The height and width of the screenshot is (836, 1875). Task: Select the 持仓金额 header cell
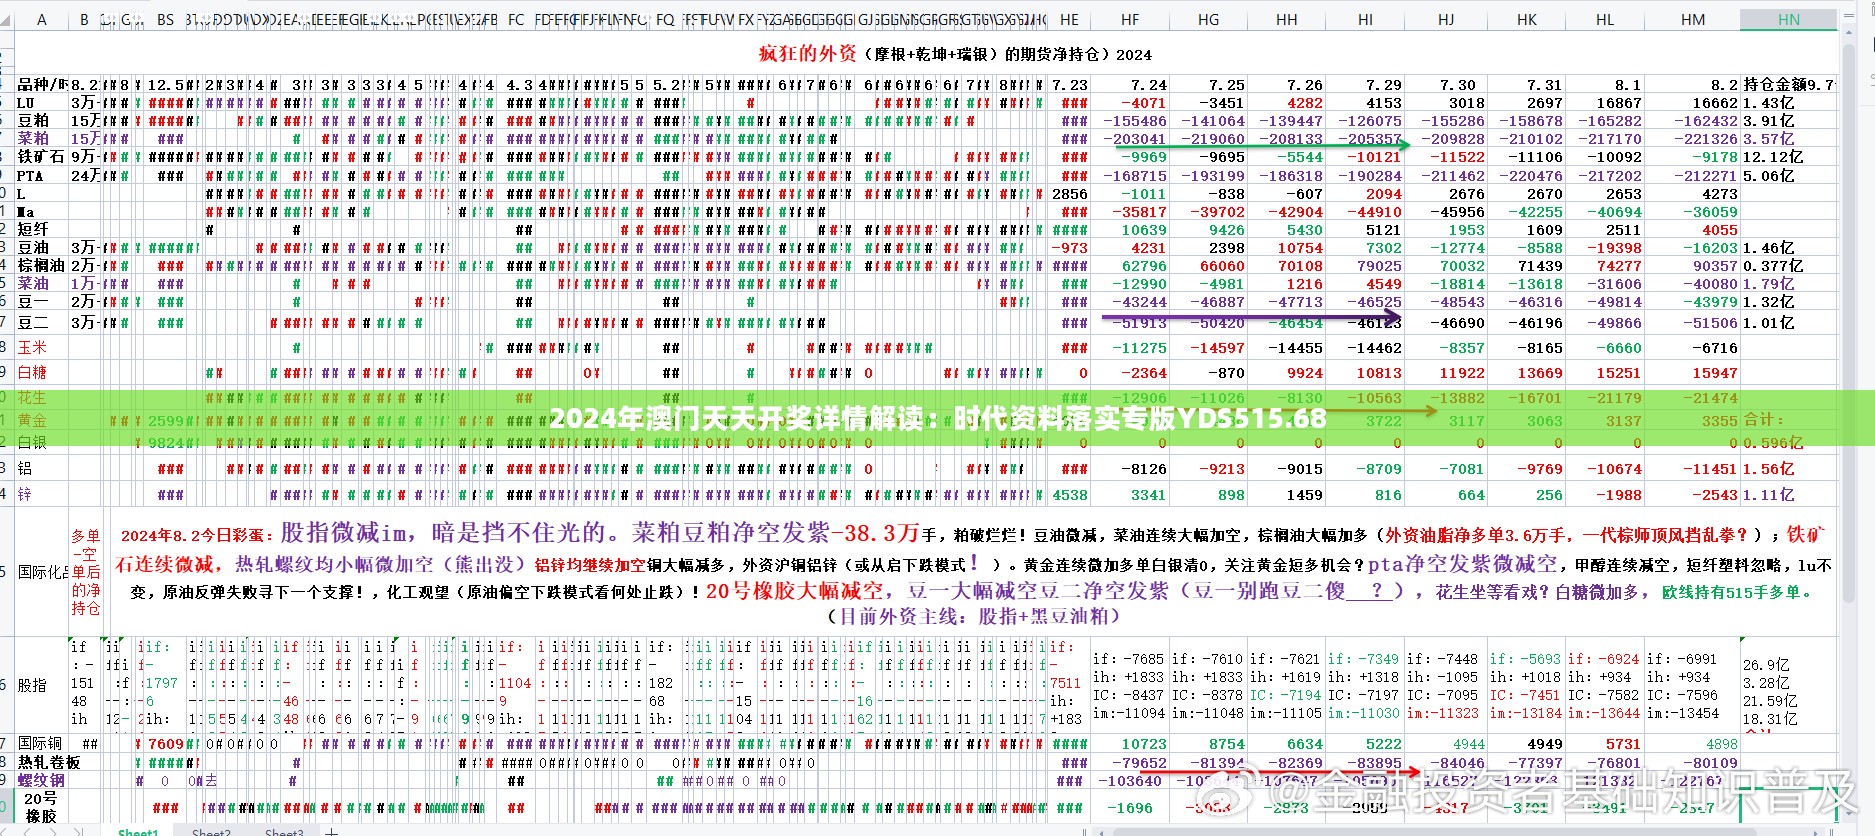pyautogui.click(x=1789, y=85)
